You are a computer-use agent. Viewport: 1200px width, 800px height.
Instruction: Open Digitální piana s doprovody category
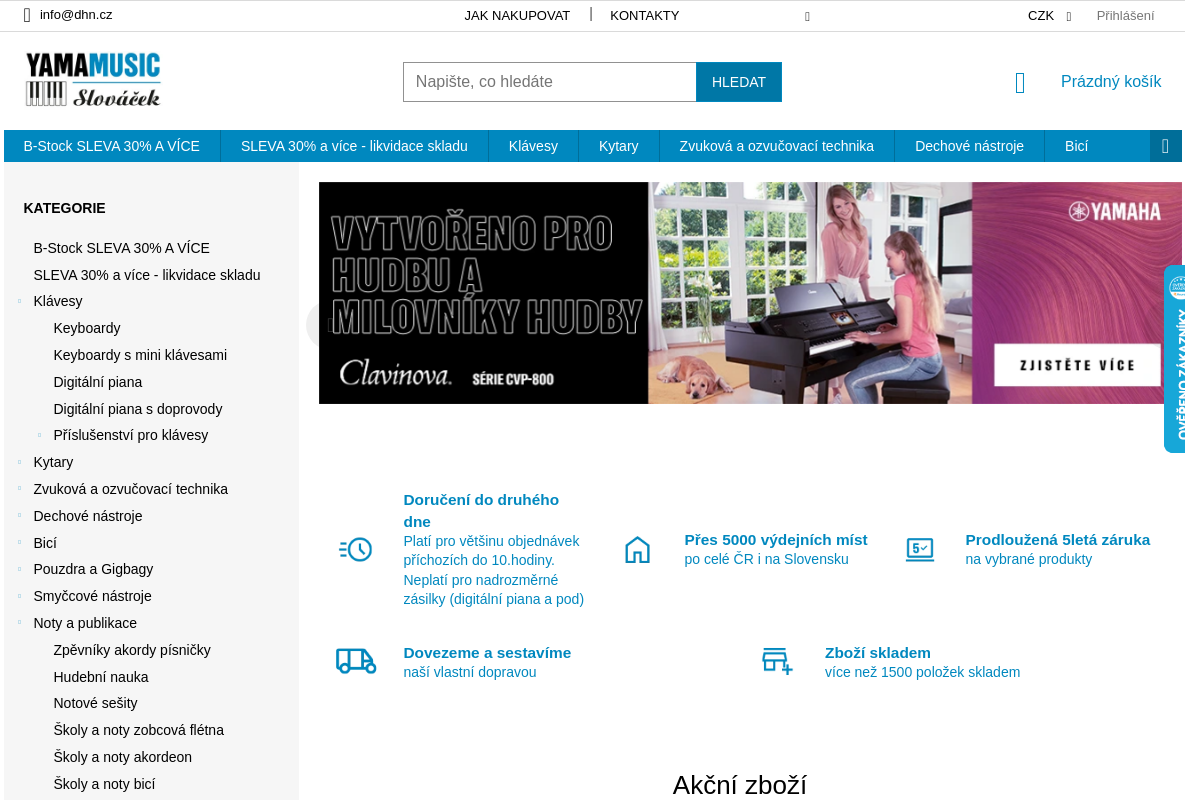click(x=138, y=409)
